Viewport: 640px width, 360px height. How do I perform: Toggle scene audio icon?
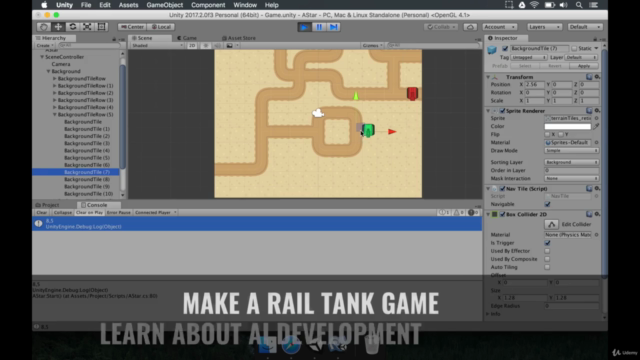coord(217,45)
